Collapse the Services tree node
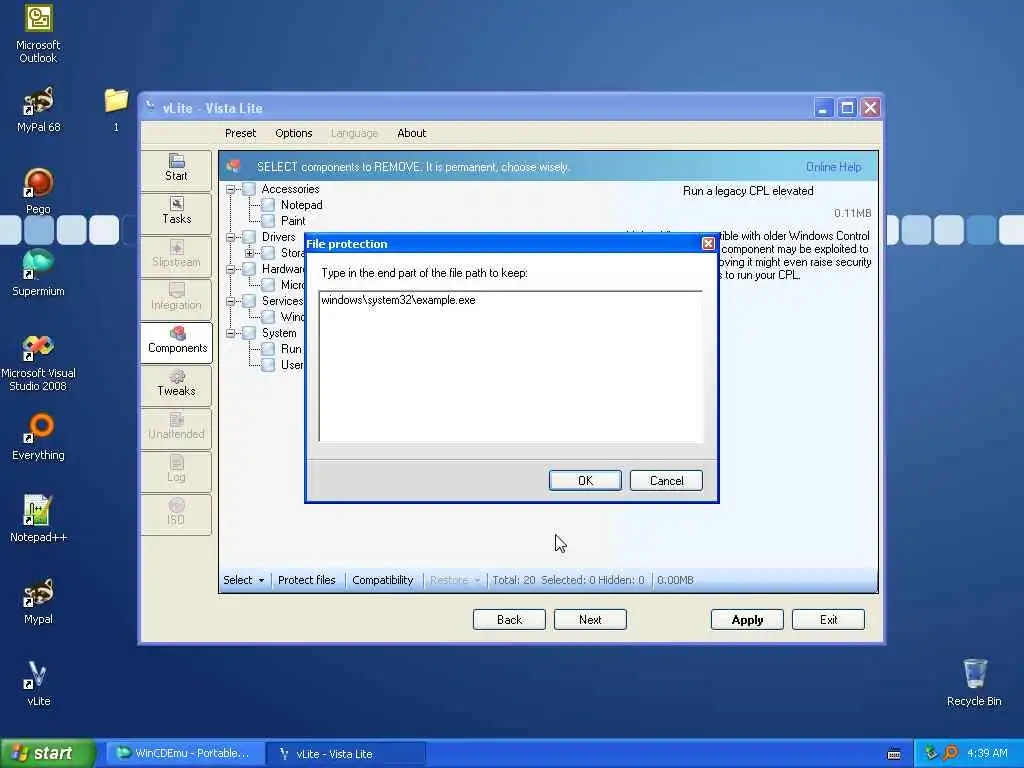 (230, 301)
